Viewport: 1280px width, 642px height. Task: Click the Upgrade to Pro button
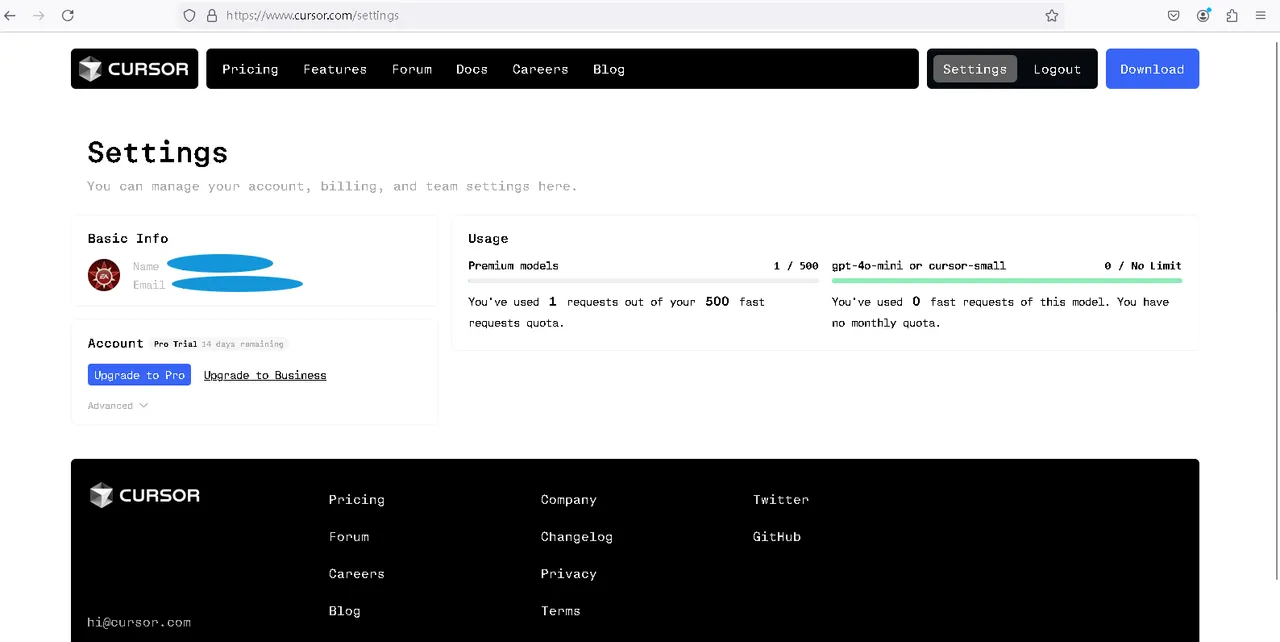tap(139, 375)
